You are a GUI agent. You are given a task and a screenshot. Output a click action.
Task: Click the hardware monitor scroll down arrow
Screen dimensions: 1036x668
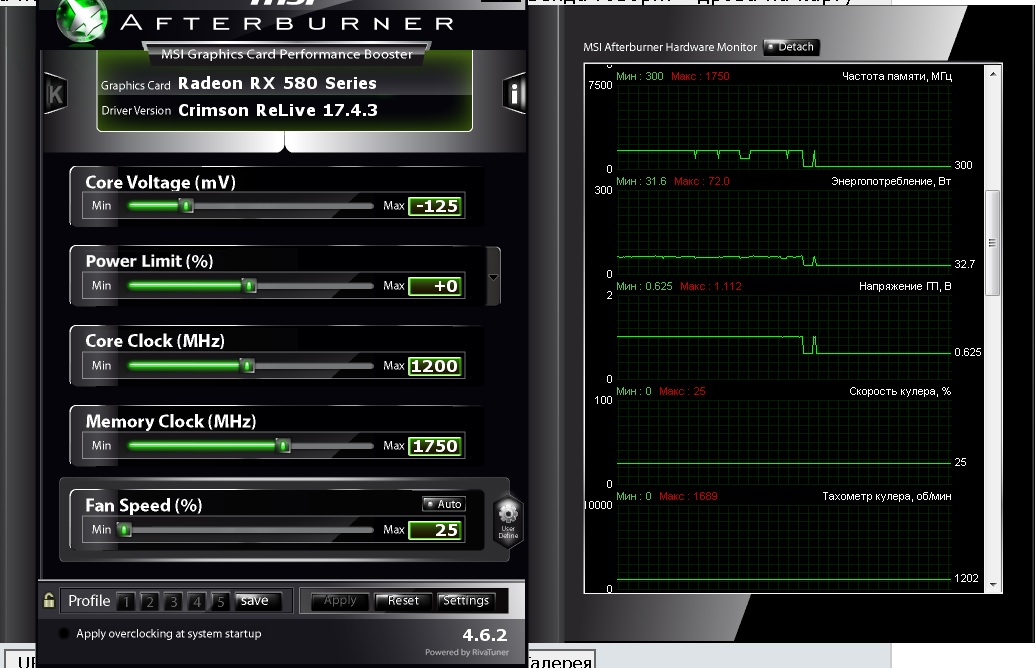992,585
